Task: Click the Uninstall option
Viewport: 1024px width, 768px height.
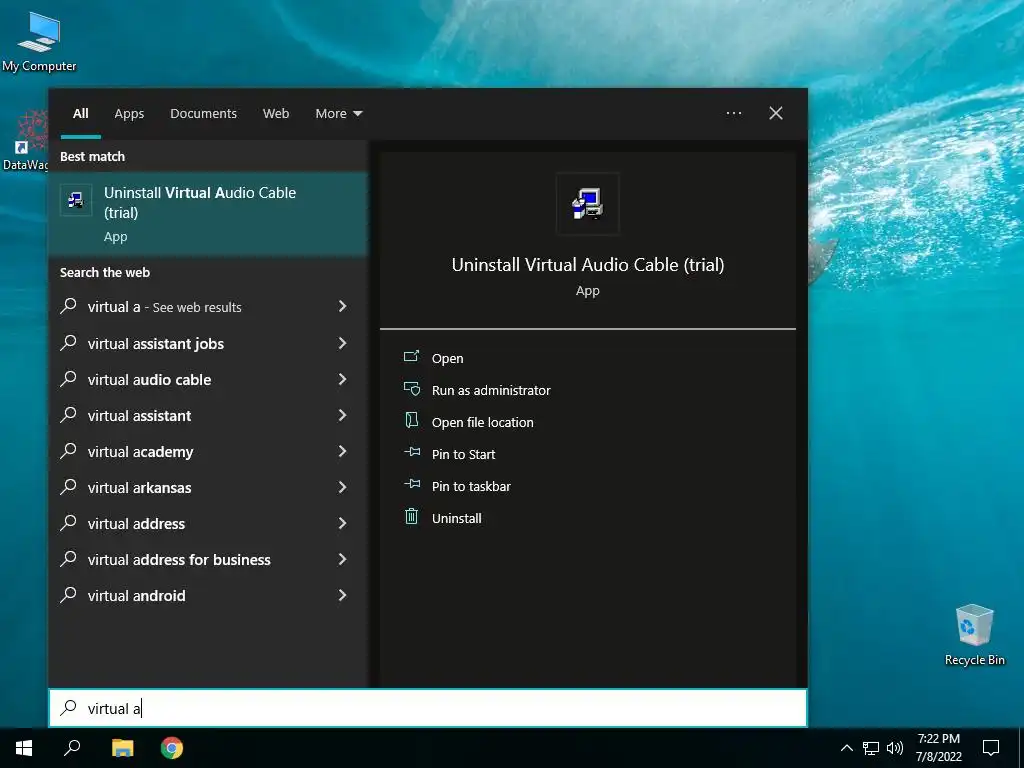Action: (x=456, y=519)
